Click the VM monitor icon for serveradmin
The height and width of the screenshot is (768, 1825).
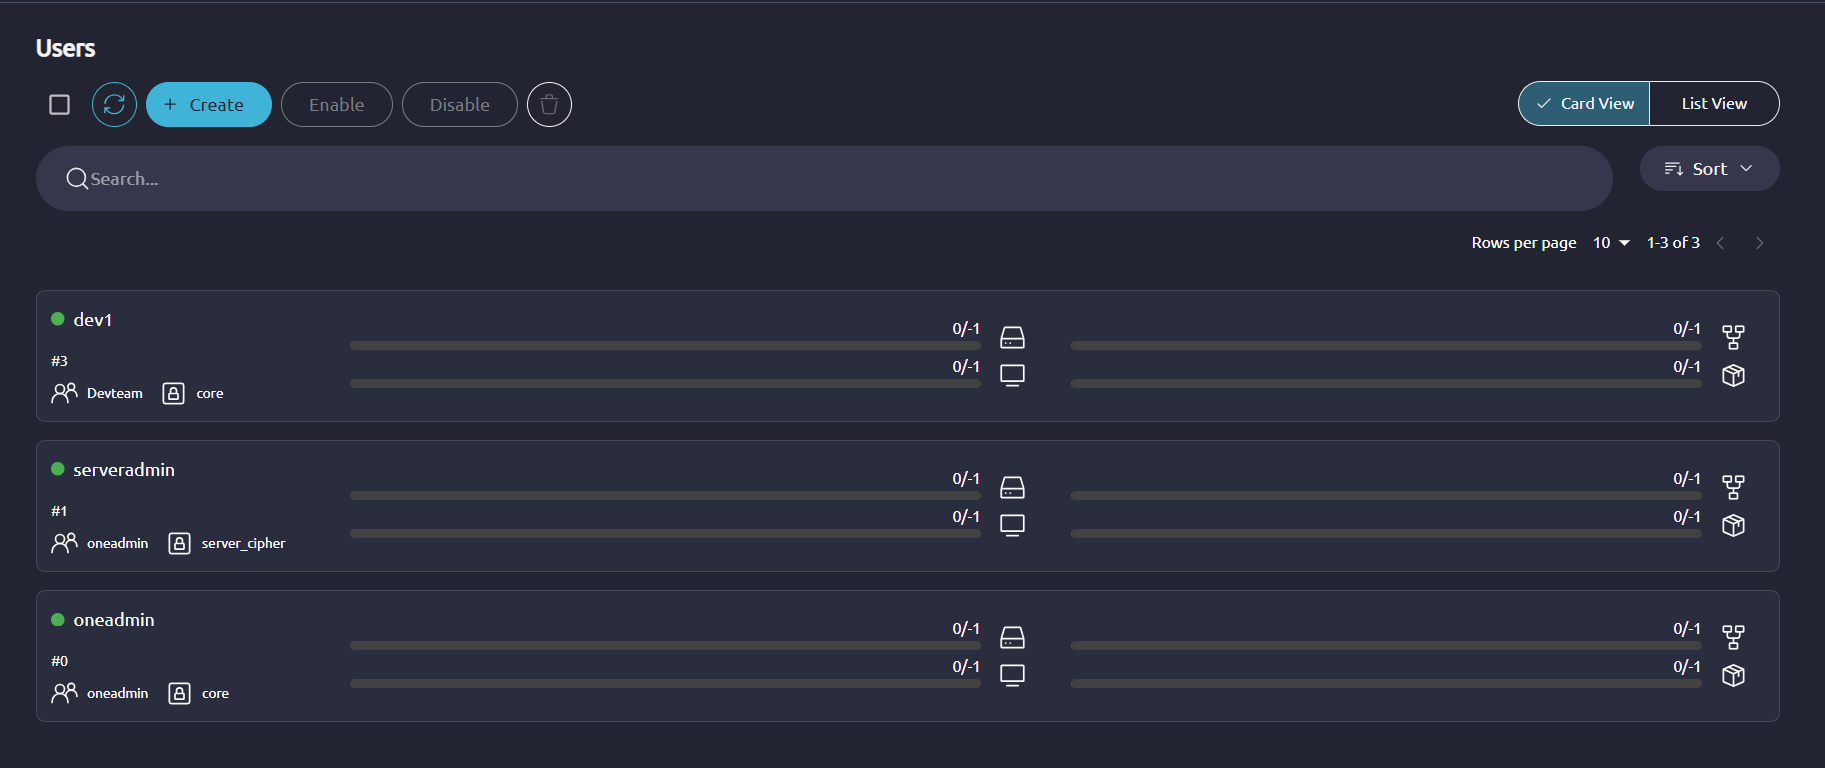1012,525
